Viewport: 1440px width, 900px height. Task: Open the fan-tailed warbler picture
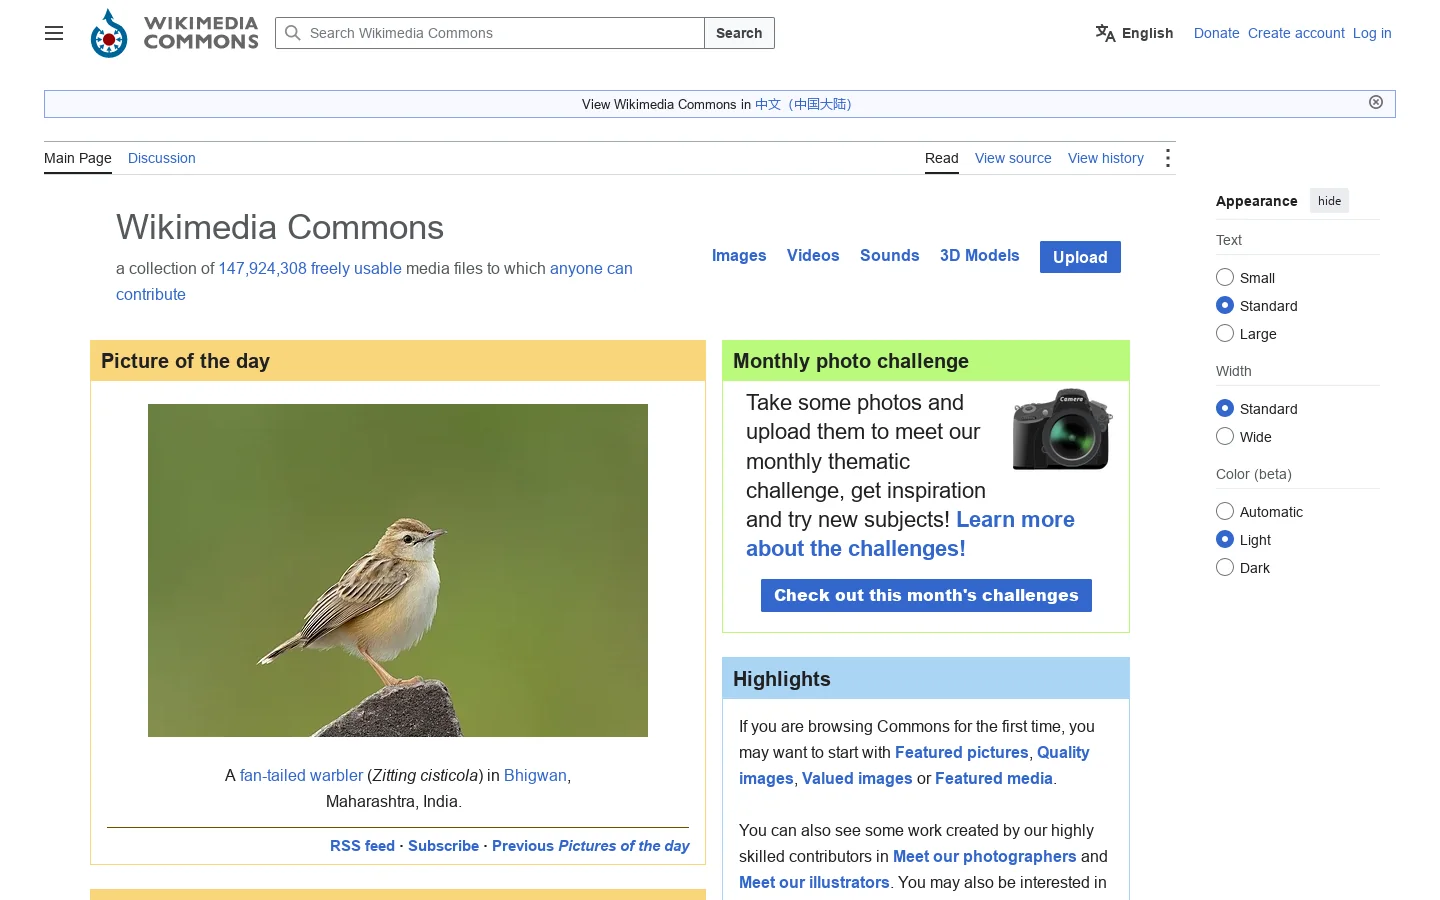[x=398, y=570]
